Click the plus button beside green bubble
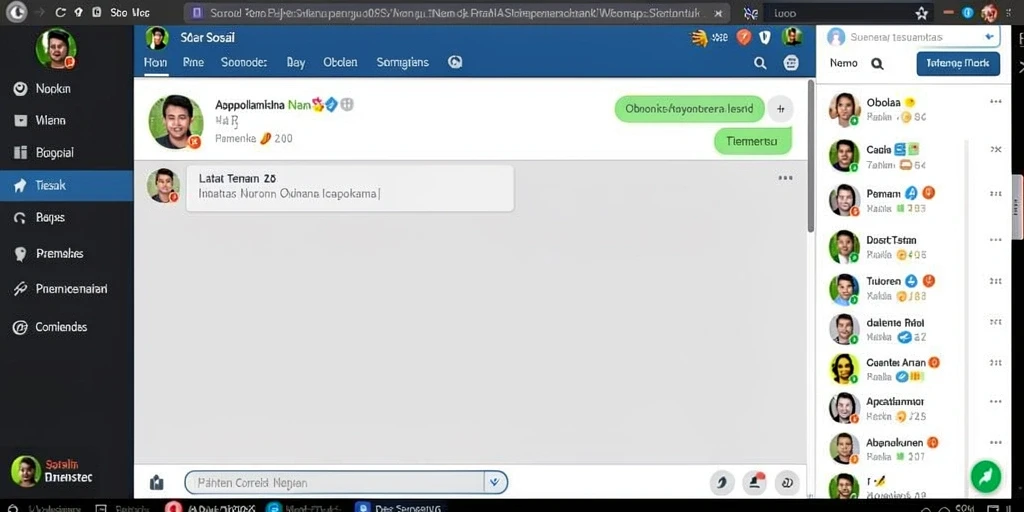The image size is (1024, 512). 780,109
